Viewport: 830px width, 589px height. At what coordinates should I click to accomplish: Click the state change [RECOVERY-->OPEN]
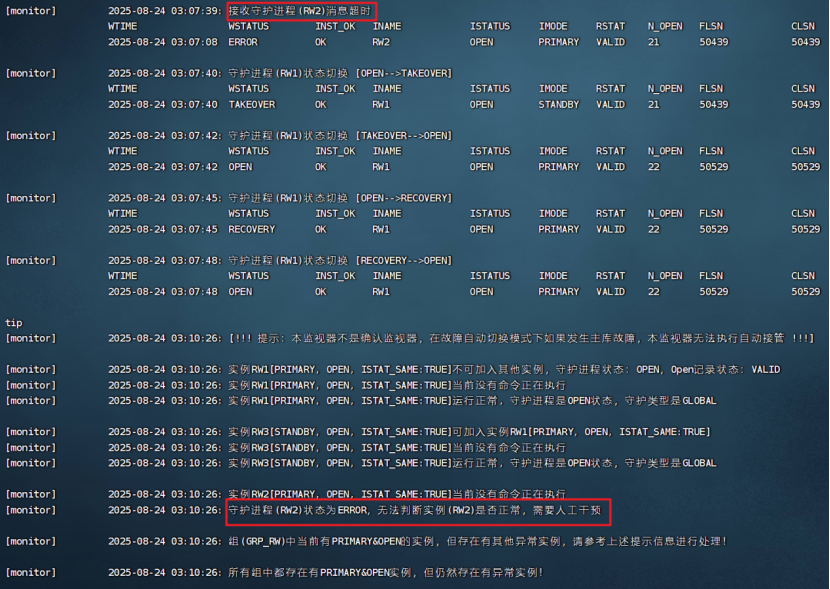tap(404, 261)
